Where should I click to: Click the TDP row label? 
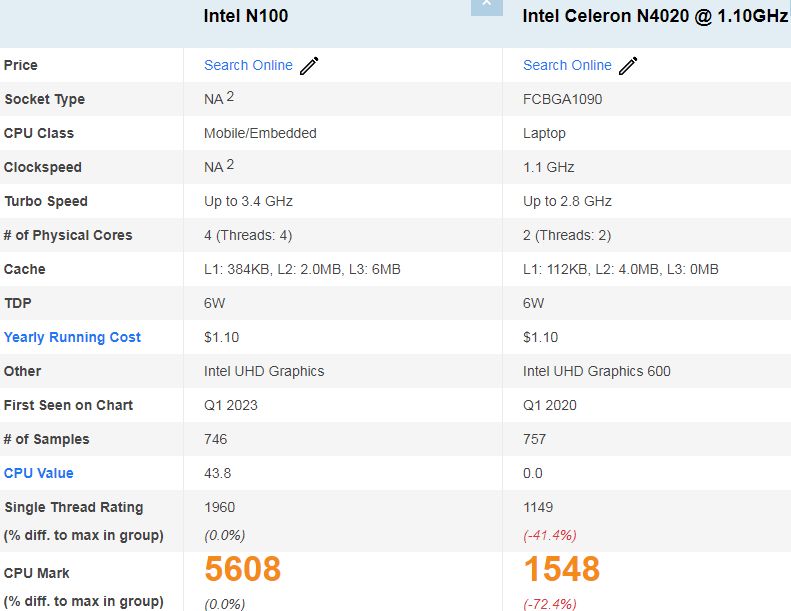(18, 303)
